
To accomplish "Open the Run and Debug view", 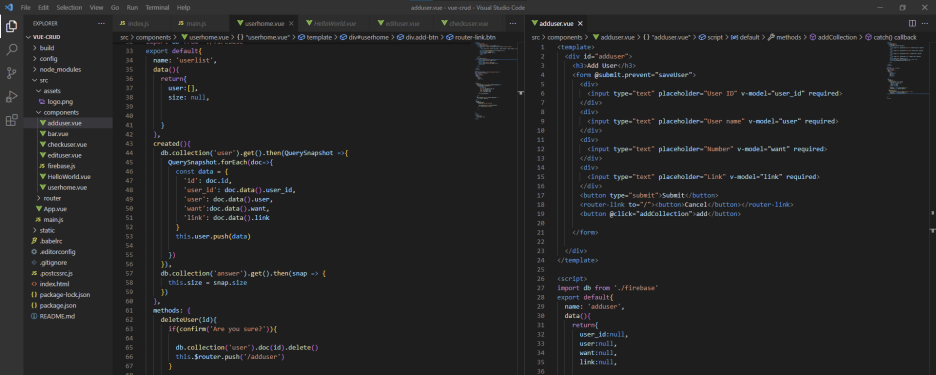I will (x=11, y=97).
